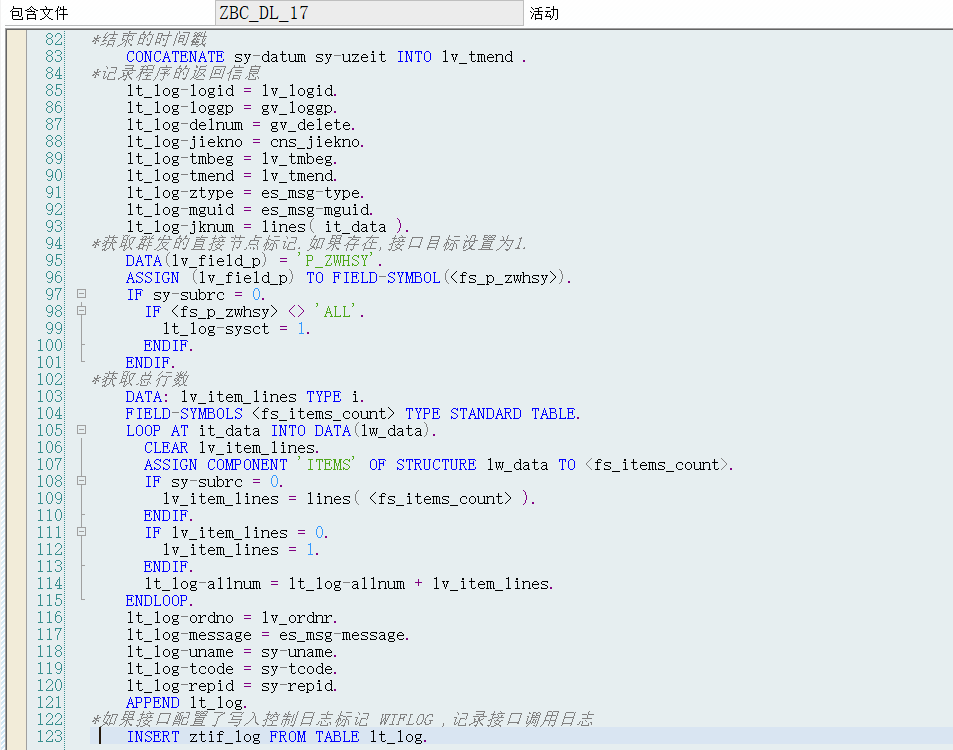Click comment '*记录程序的返回信息' on line 84
This screenshot has height=750, width=953.
pos(176,74)
